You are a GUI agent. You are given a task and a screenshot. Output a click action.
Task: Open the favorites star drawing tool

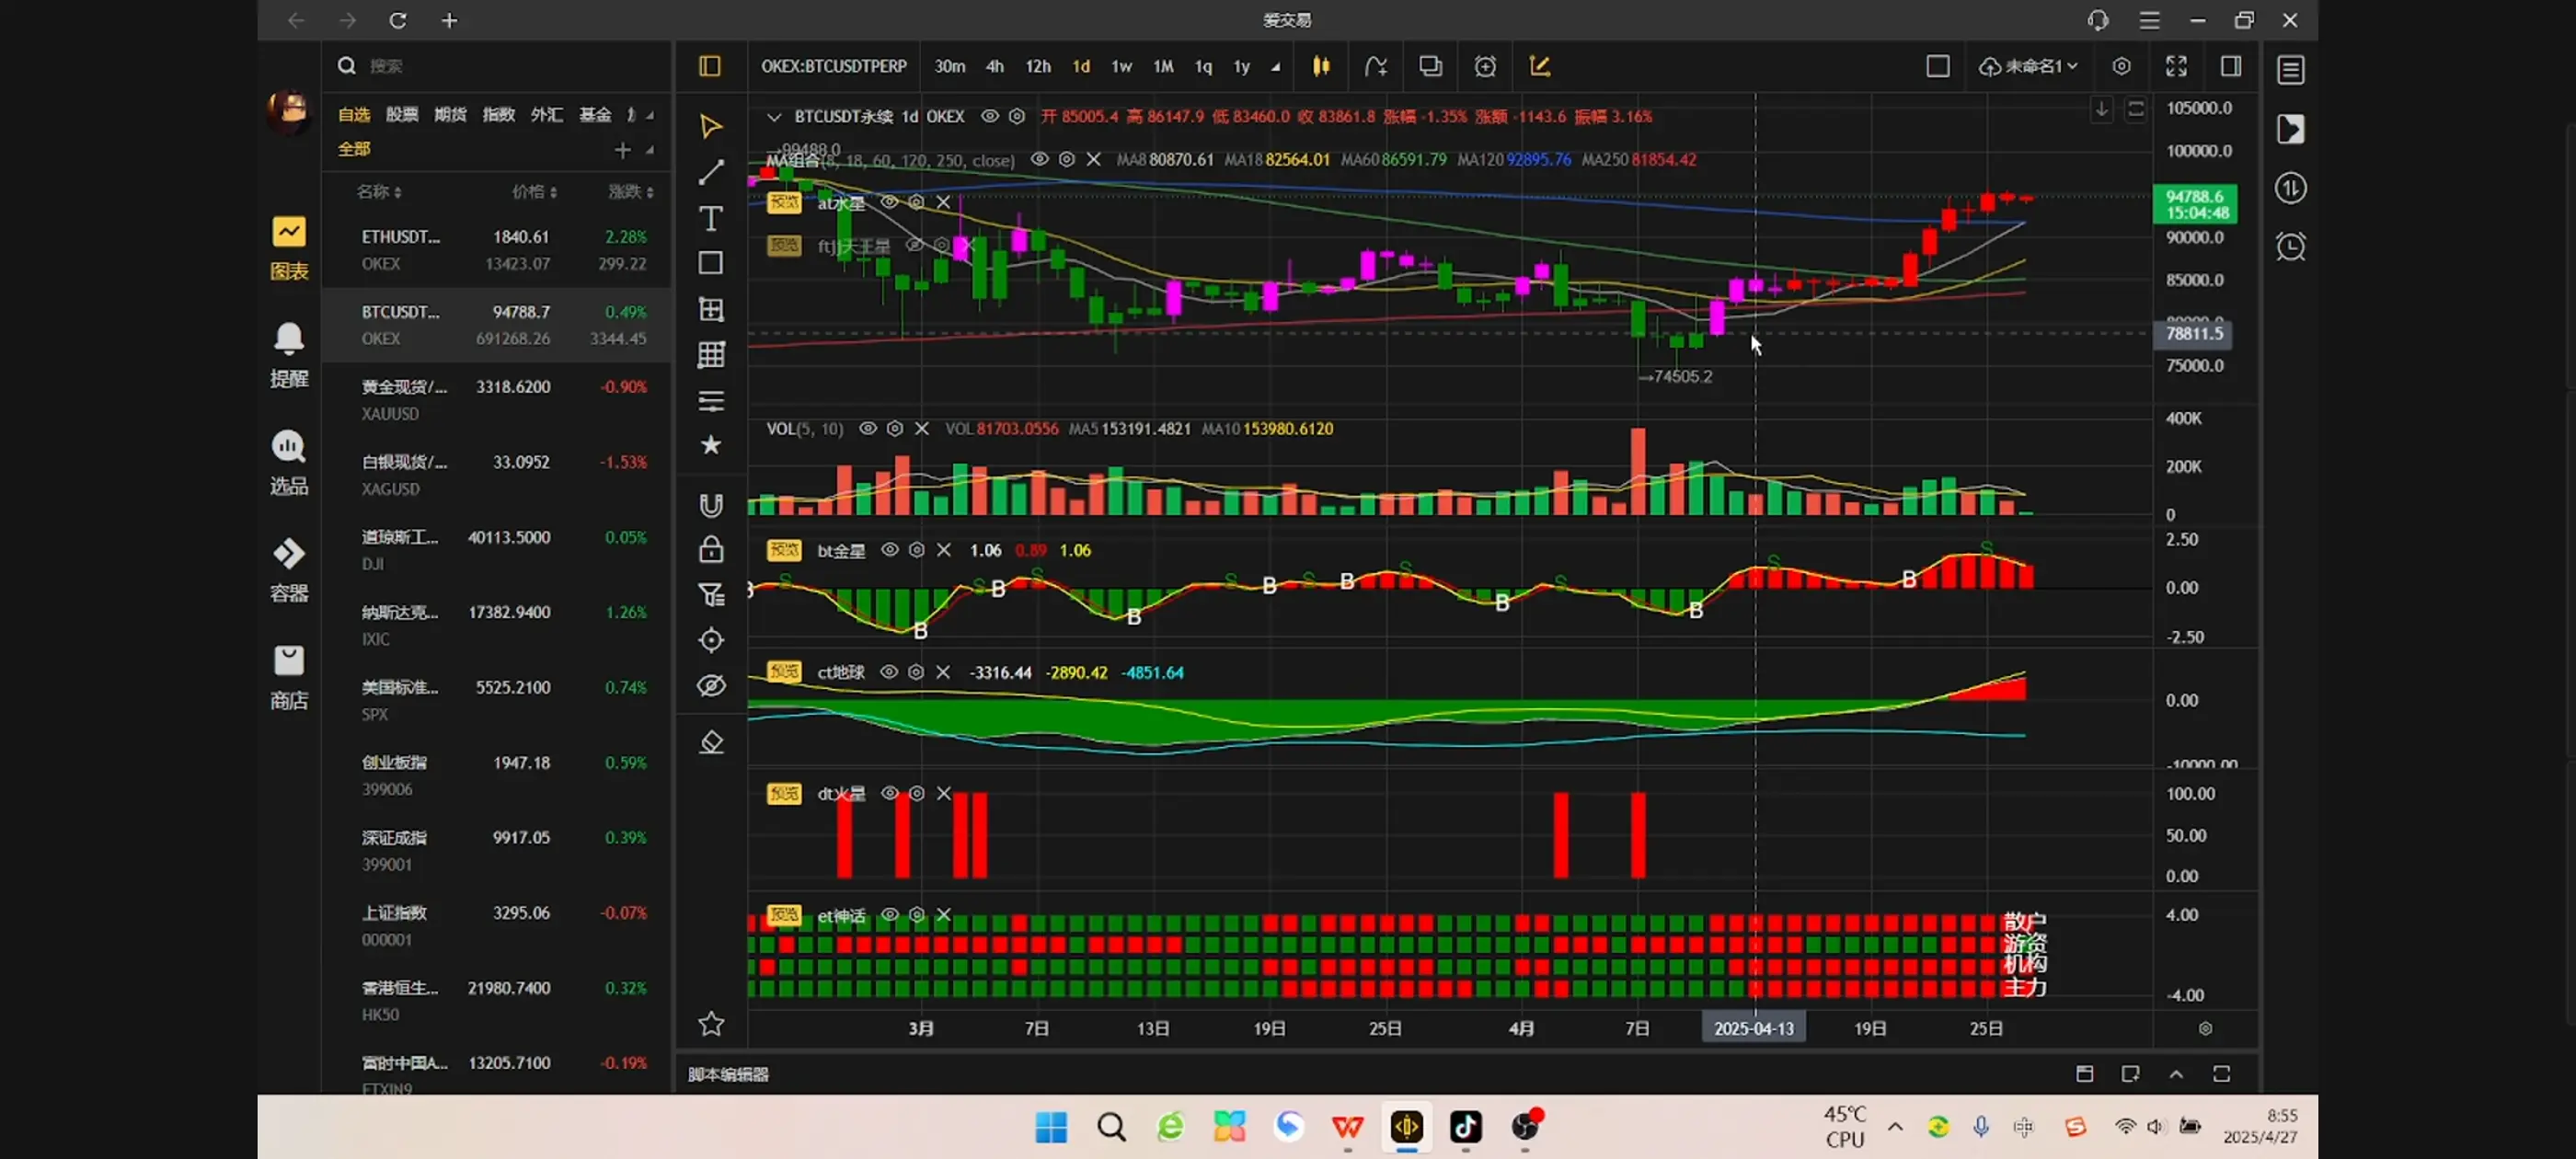[x=710, y=445]
